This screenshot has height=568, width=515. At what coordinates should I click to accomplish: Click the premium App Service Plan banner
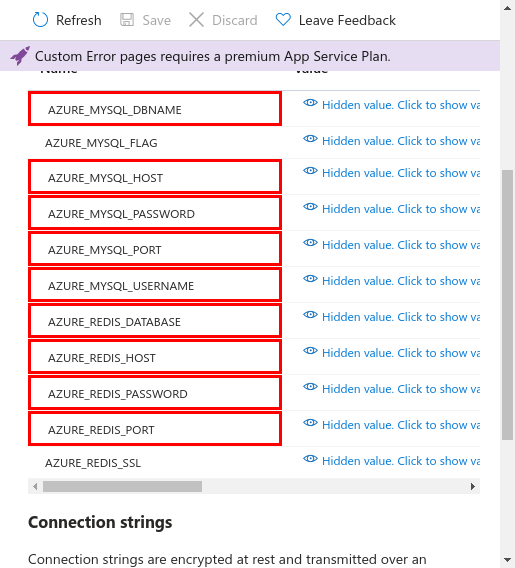tap(250, 56)
